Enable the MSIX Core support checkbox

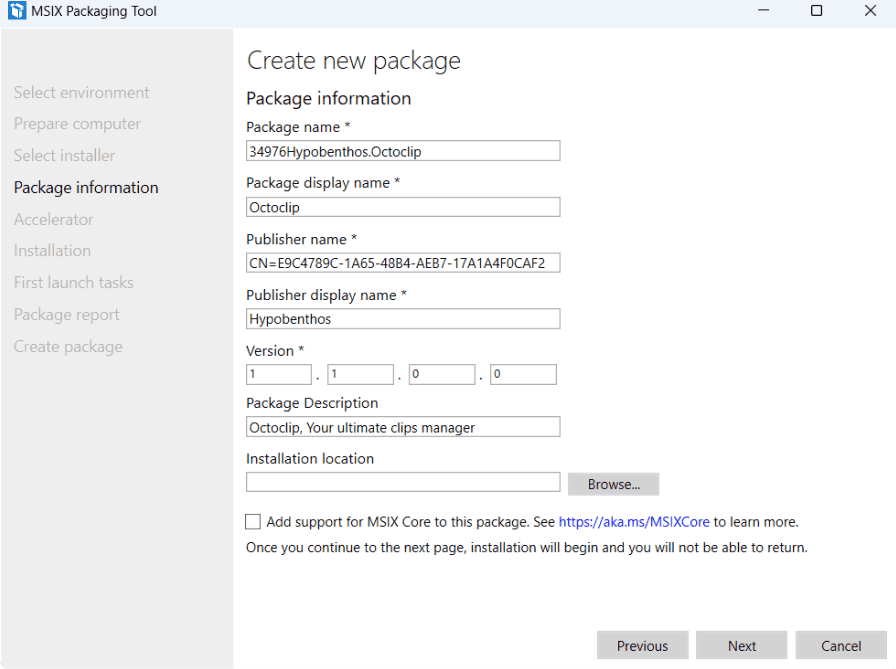click(253, 522)
